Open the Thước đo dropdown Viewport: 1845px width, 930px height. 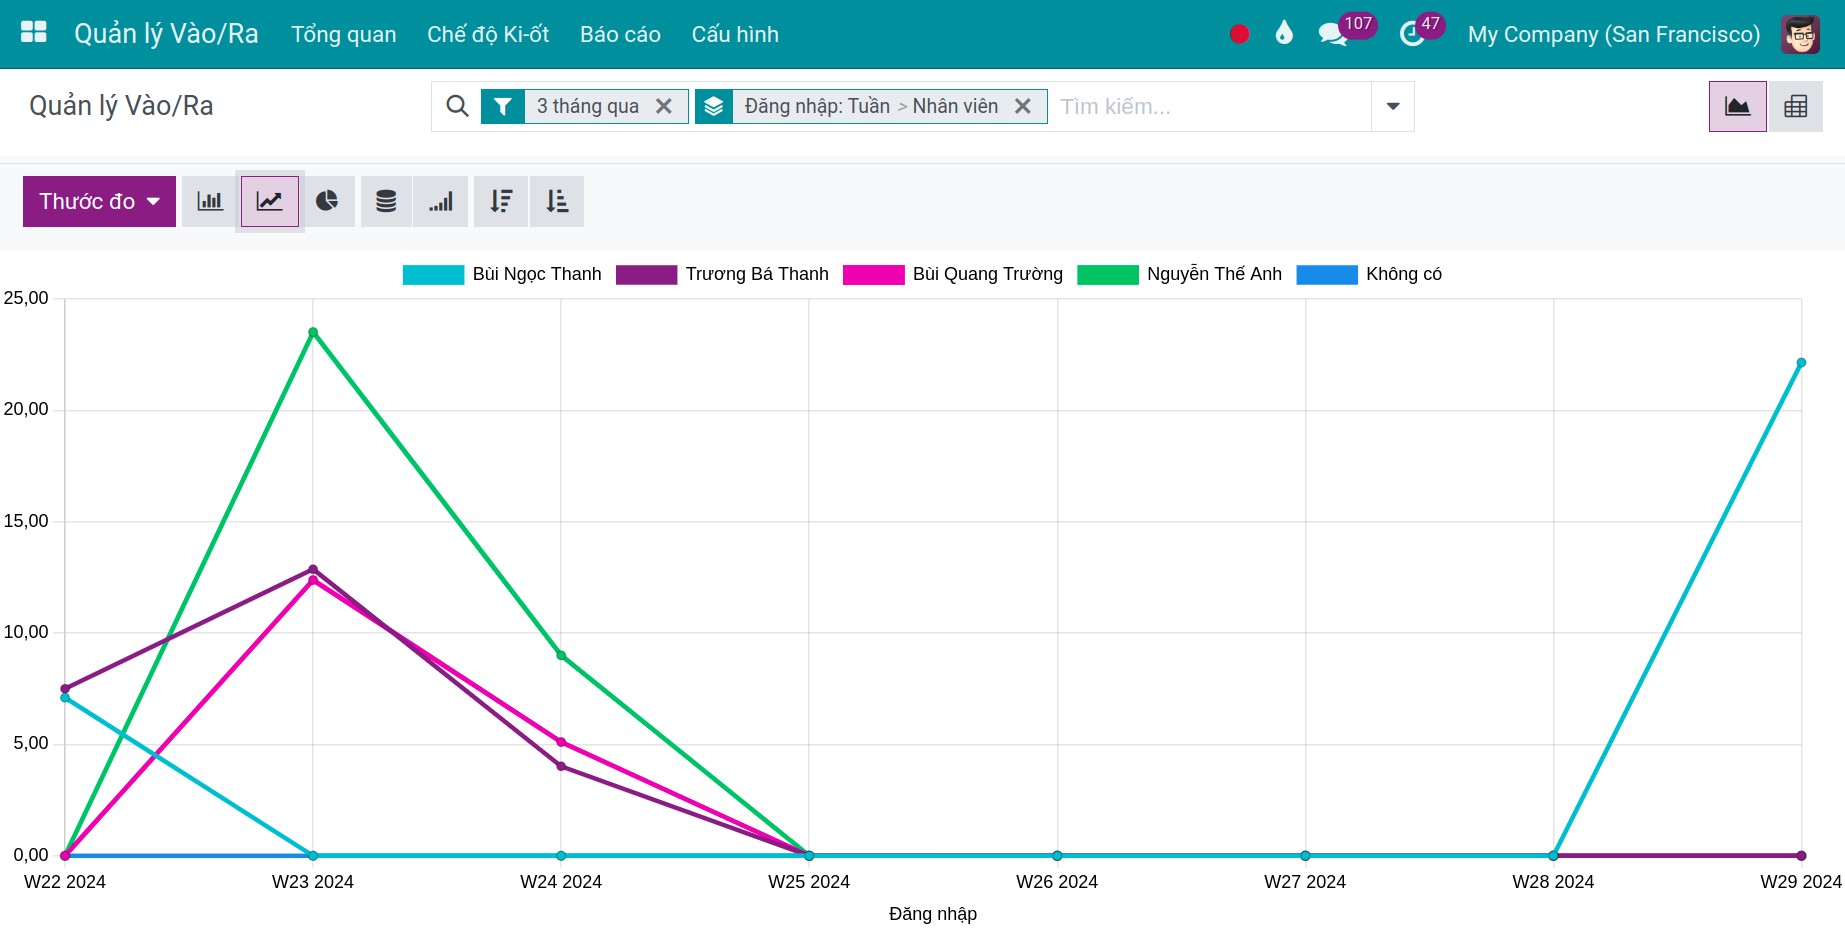click(x=99, y=201)
